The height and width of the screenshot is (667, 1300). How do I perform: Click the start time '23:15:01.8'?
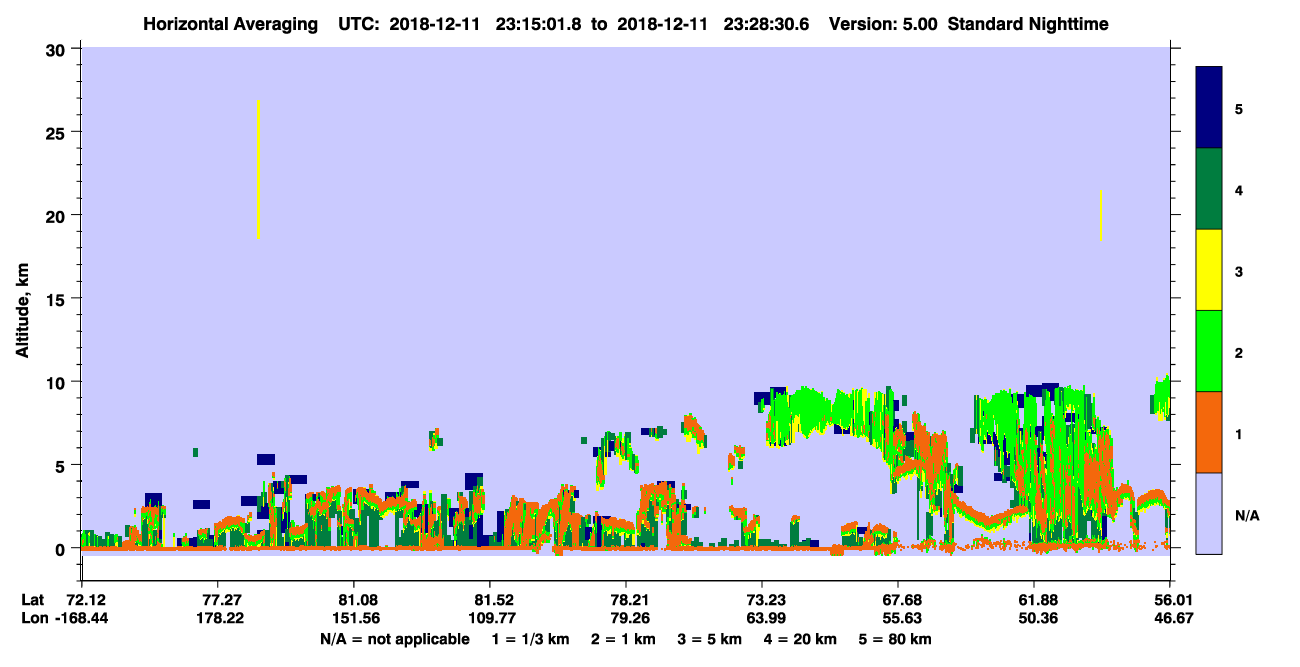click(x=539, y=24)
